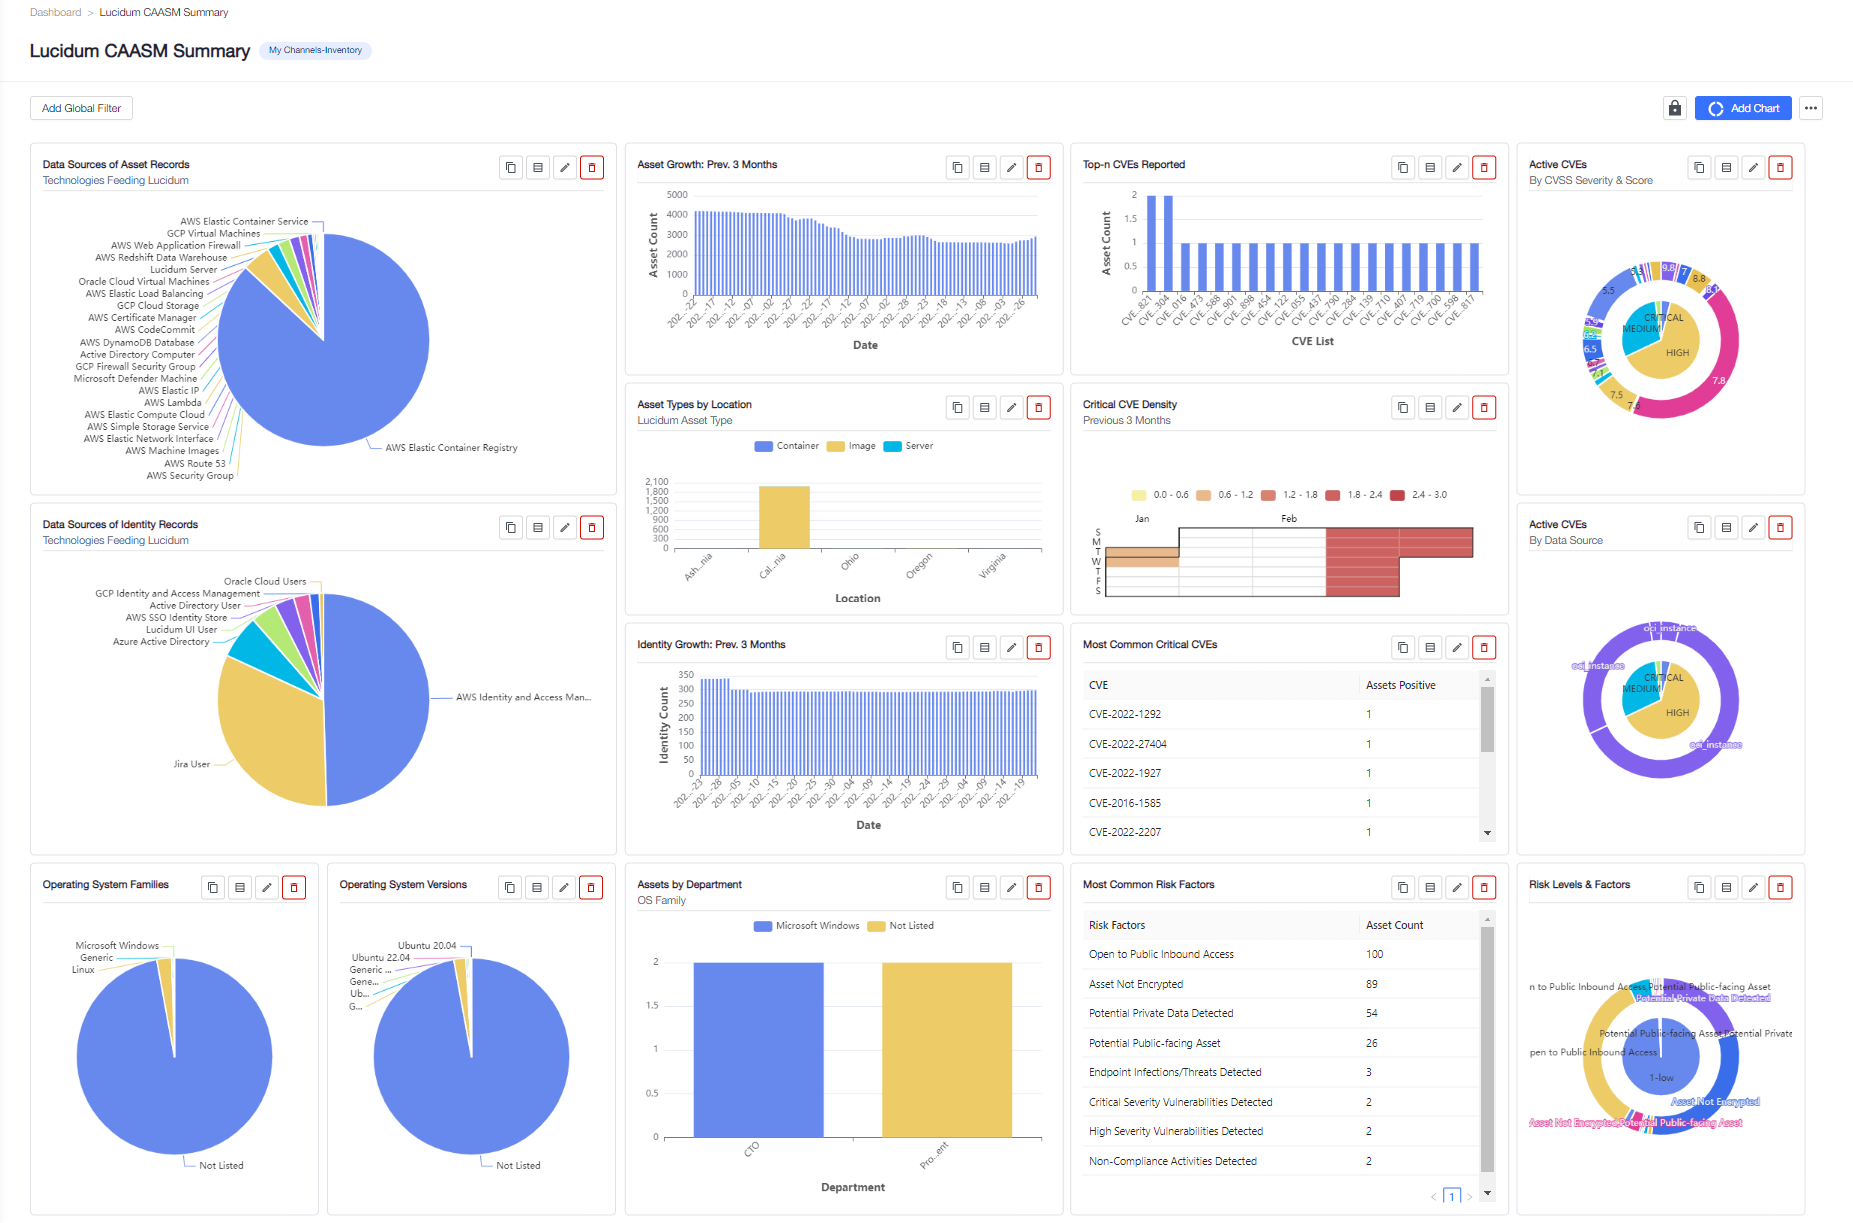Open the more options ellipsis menu
1853x1223 pixels.
(x=1811, y=108)
